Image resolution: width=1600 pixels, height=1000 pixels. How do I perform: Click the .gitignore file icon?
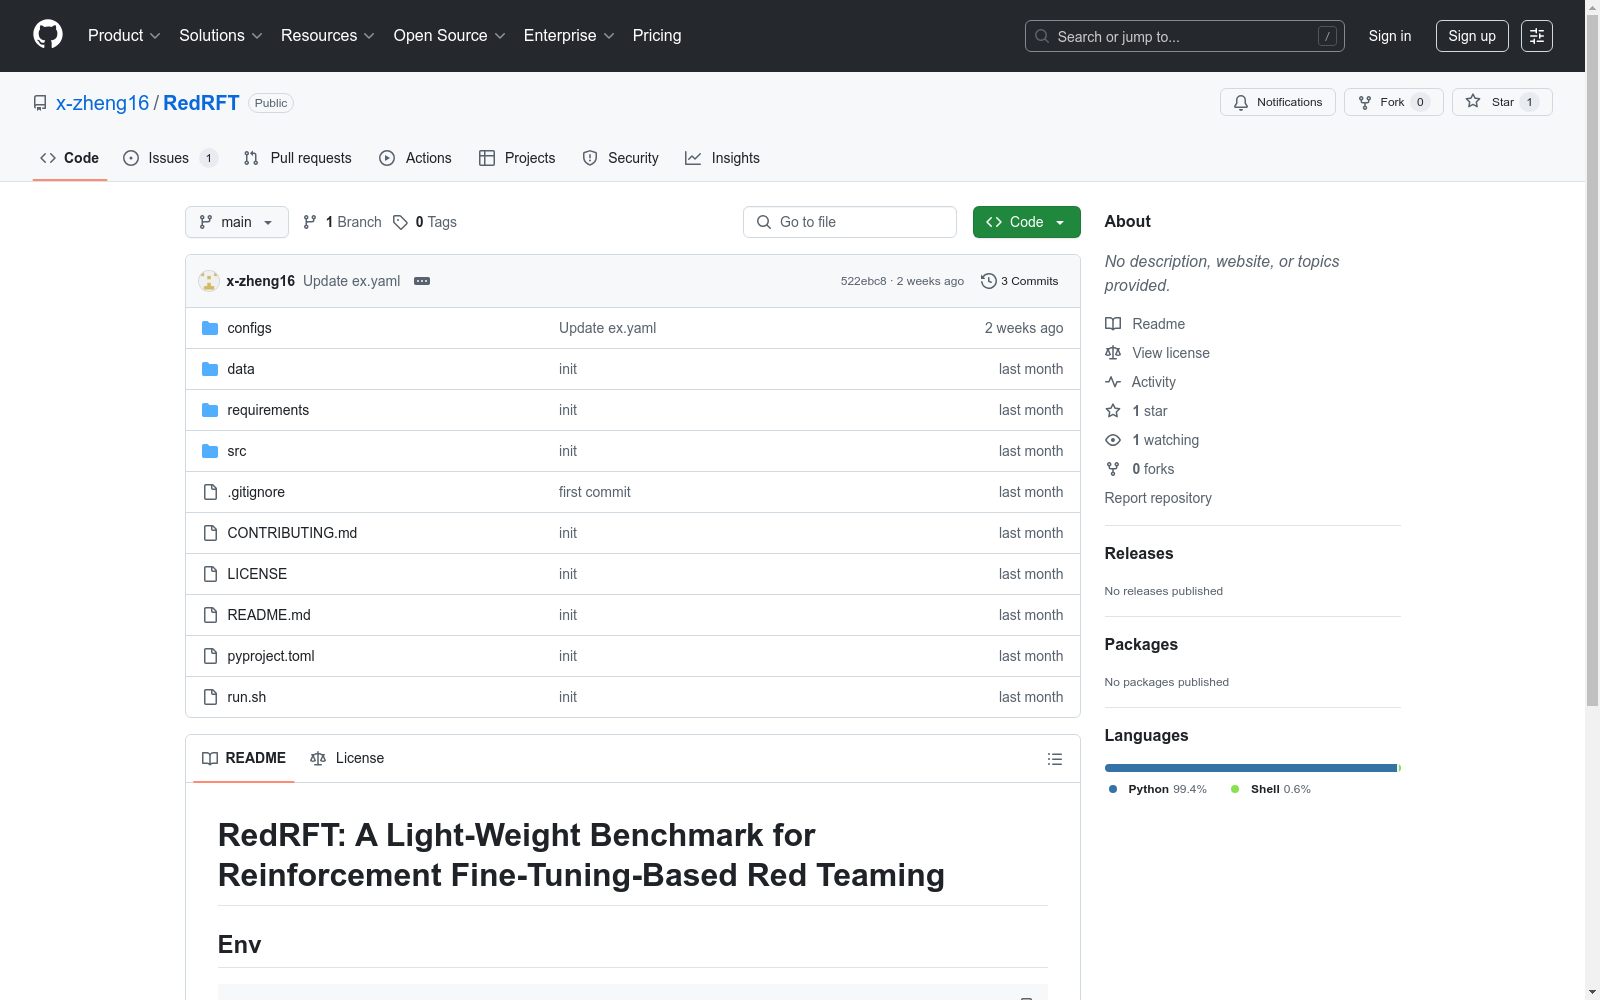click(x=210, y=492)
